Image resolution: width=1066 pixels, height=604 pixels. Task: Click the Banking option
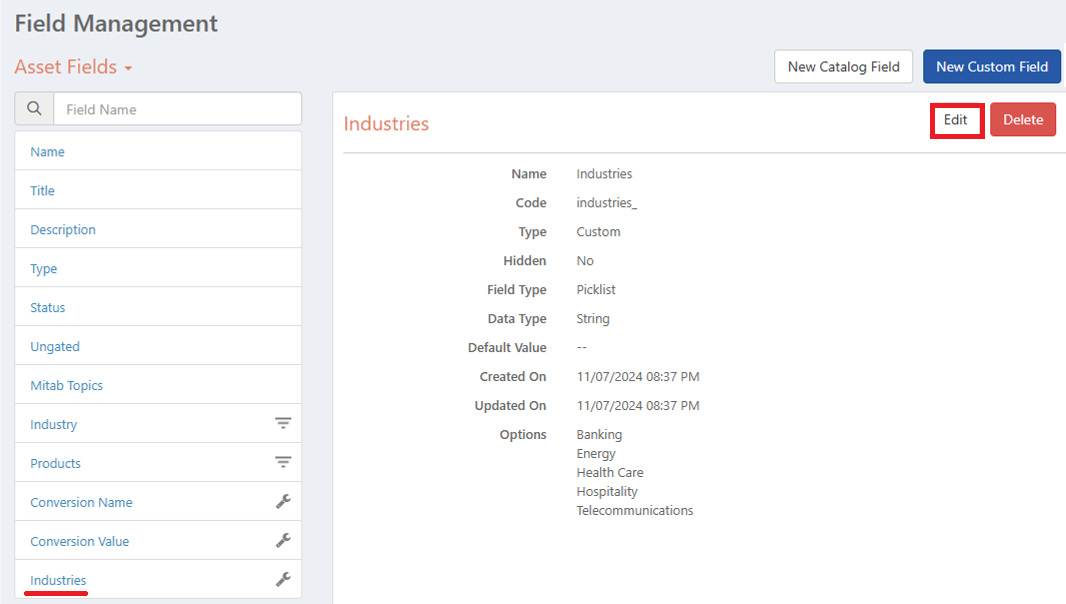[599, 435]
